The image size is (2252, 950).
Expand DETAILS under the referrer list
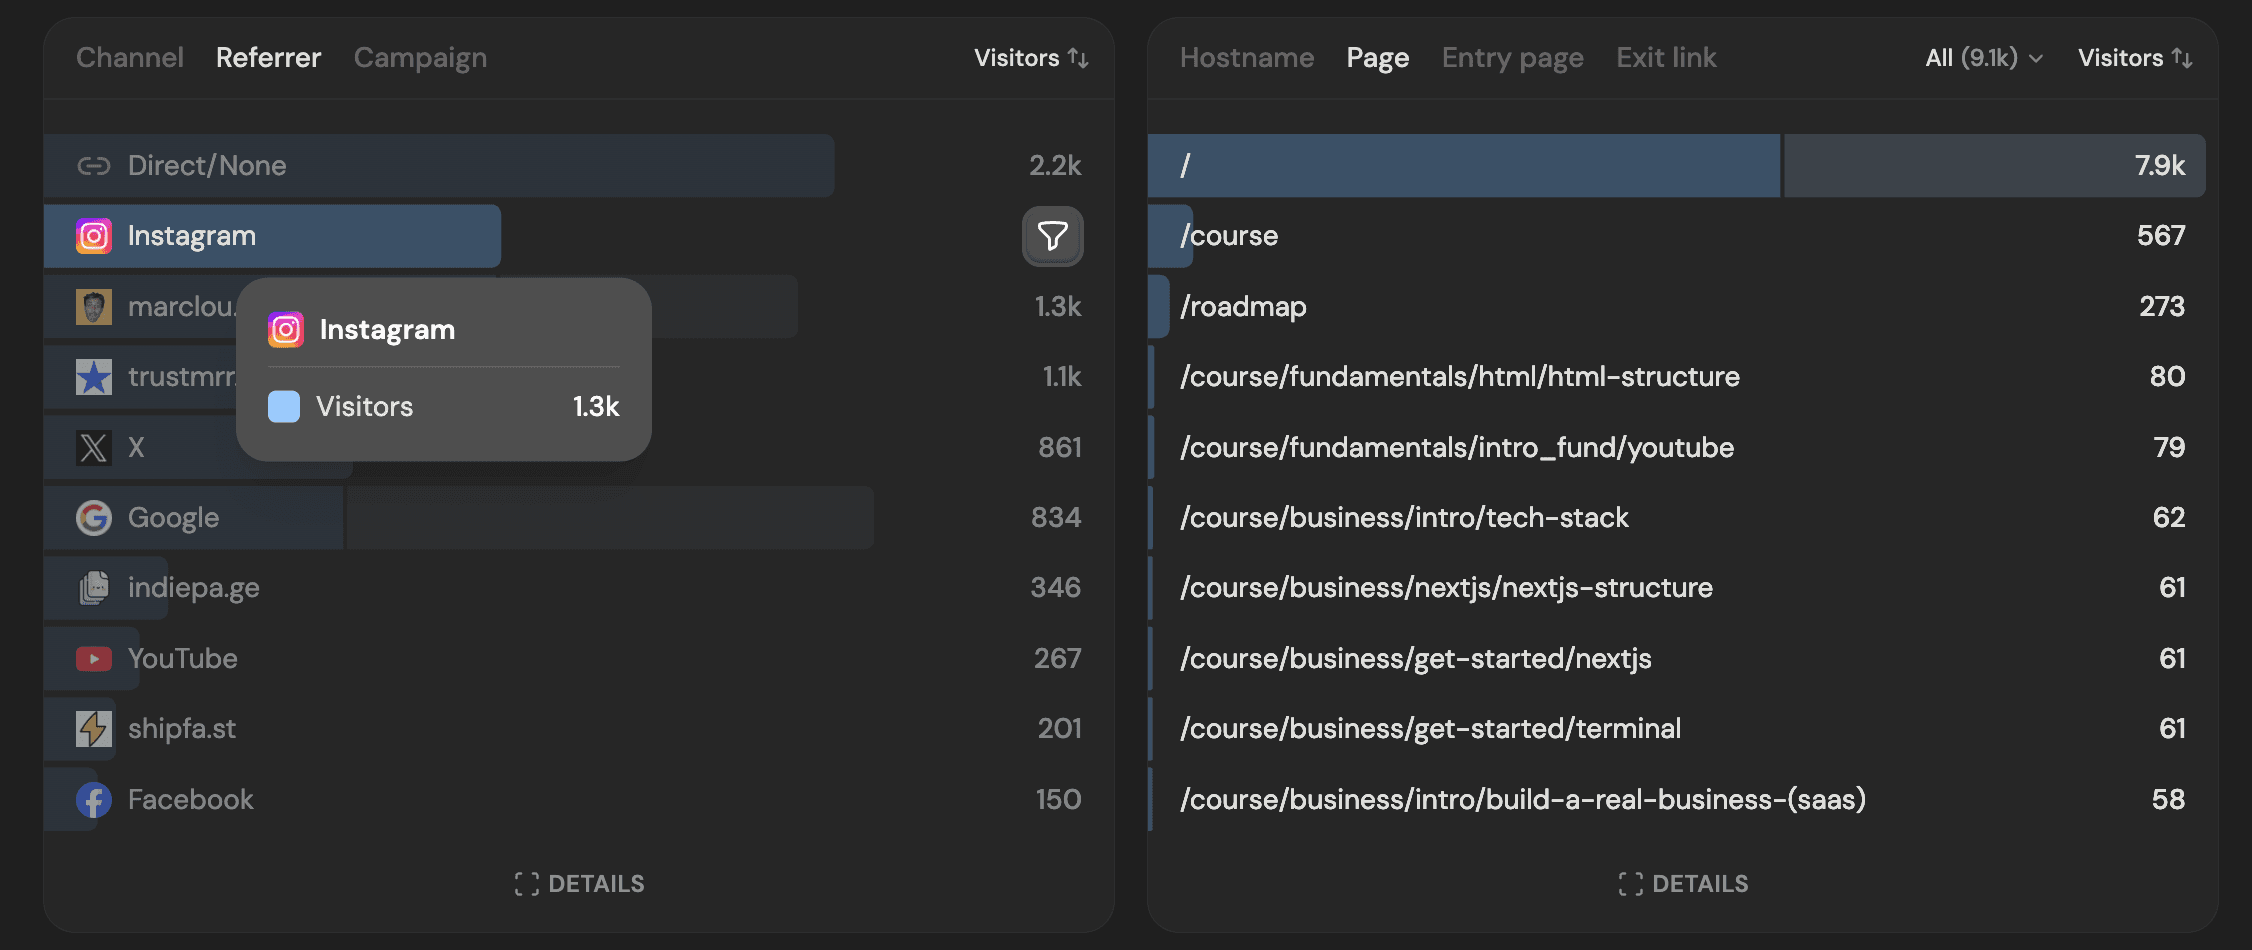point(580,884)
